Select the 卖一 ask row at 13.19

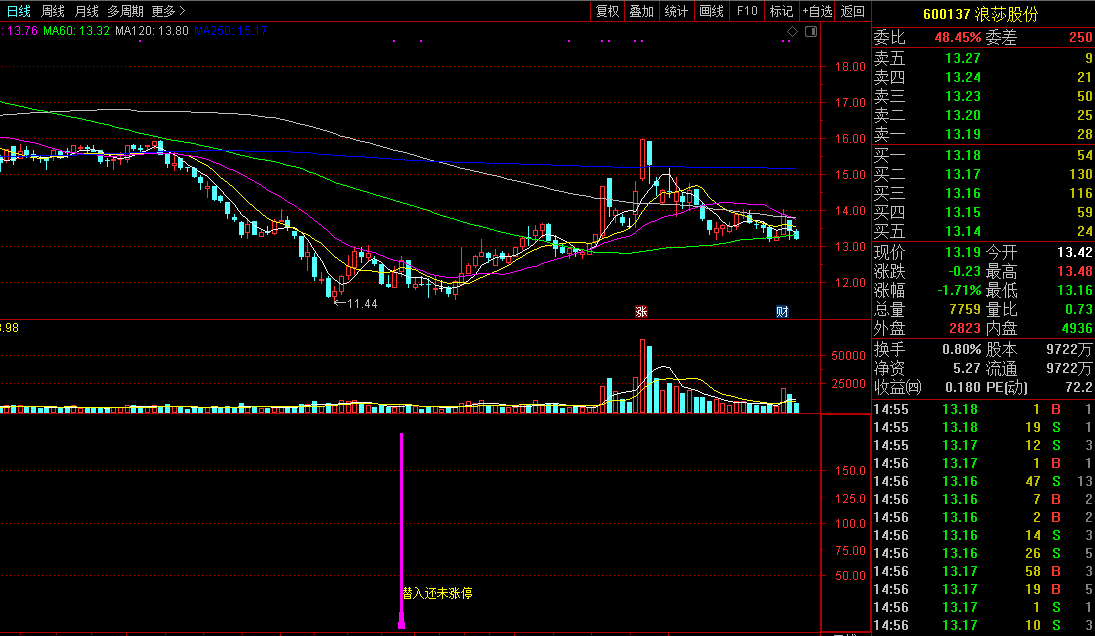pyautogui.click(x=983, y=133)
